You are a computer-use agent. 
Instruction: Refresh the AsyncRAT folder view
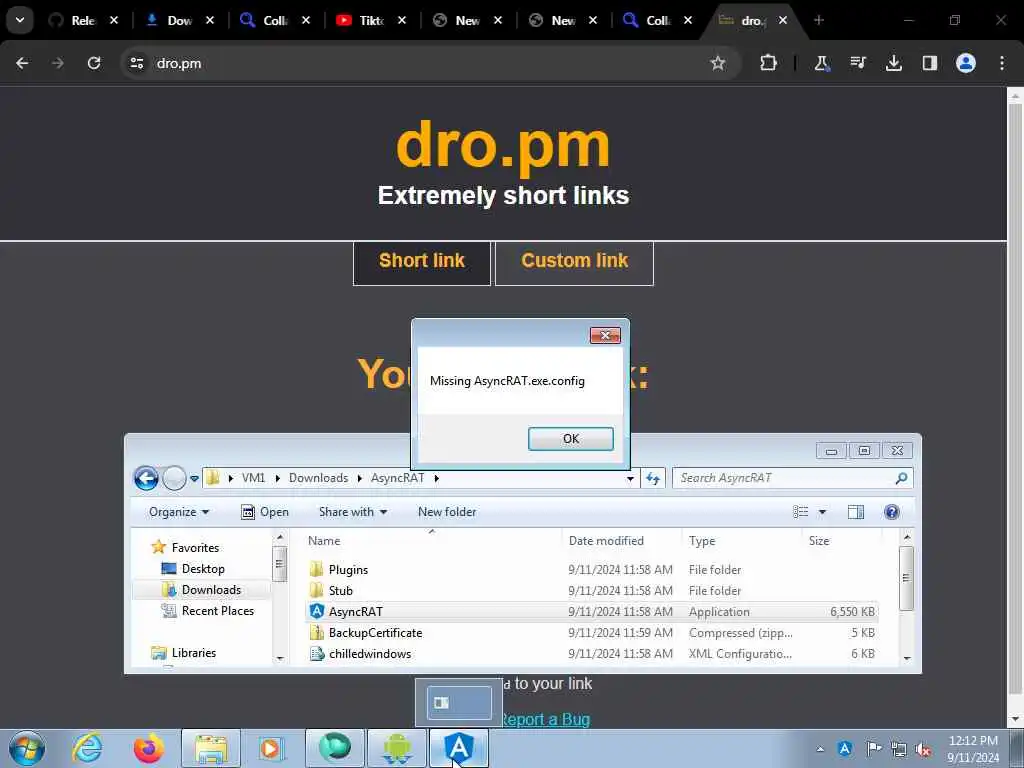pos(652,479)
